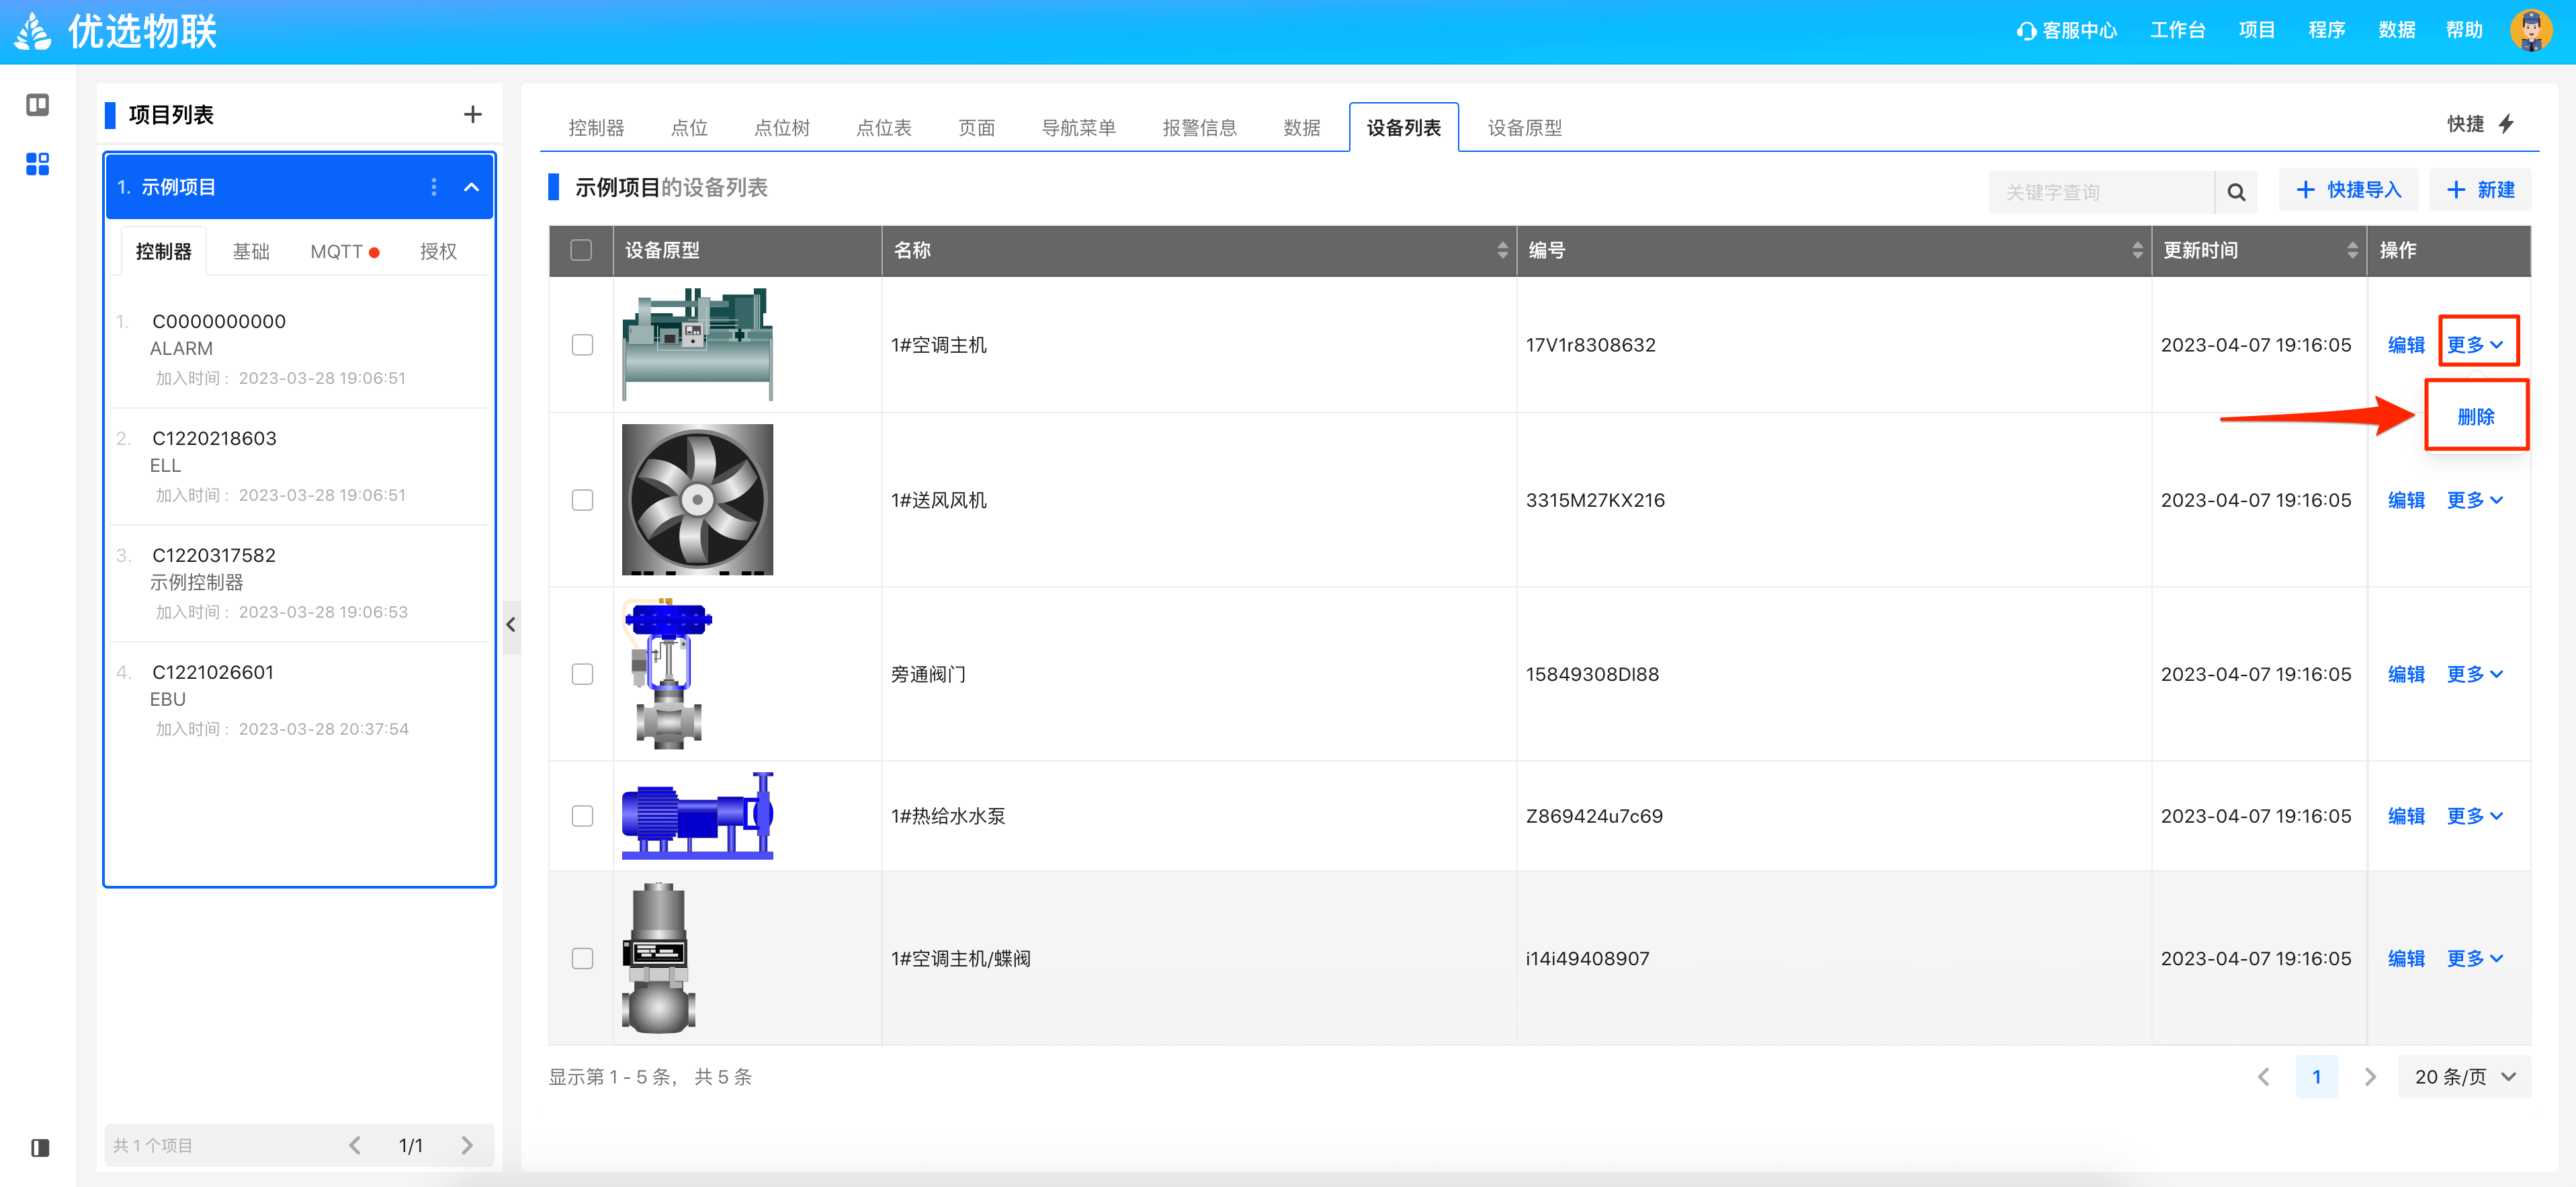
Task: Switch to the 导航菜单 tab
Action: click(1078, 128)
